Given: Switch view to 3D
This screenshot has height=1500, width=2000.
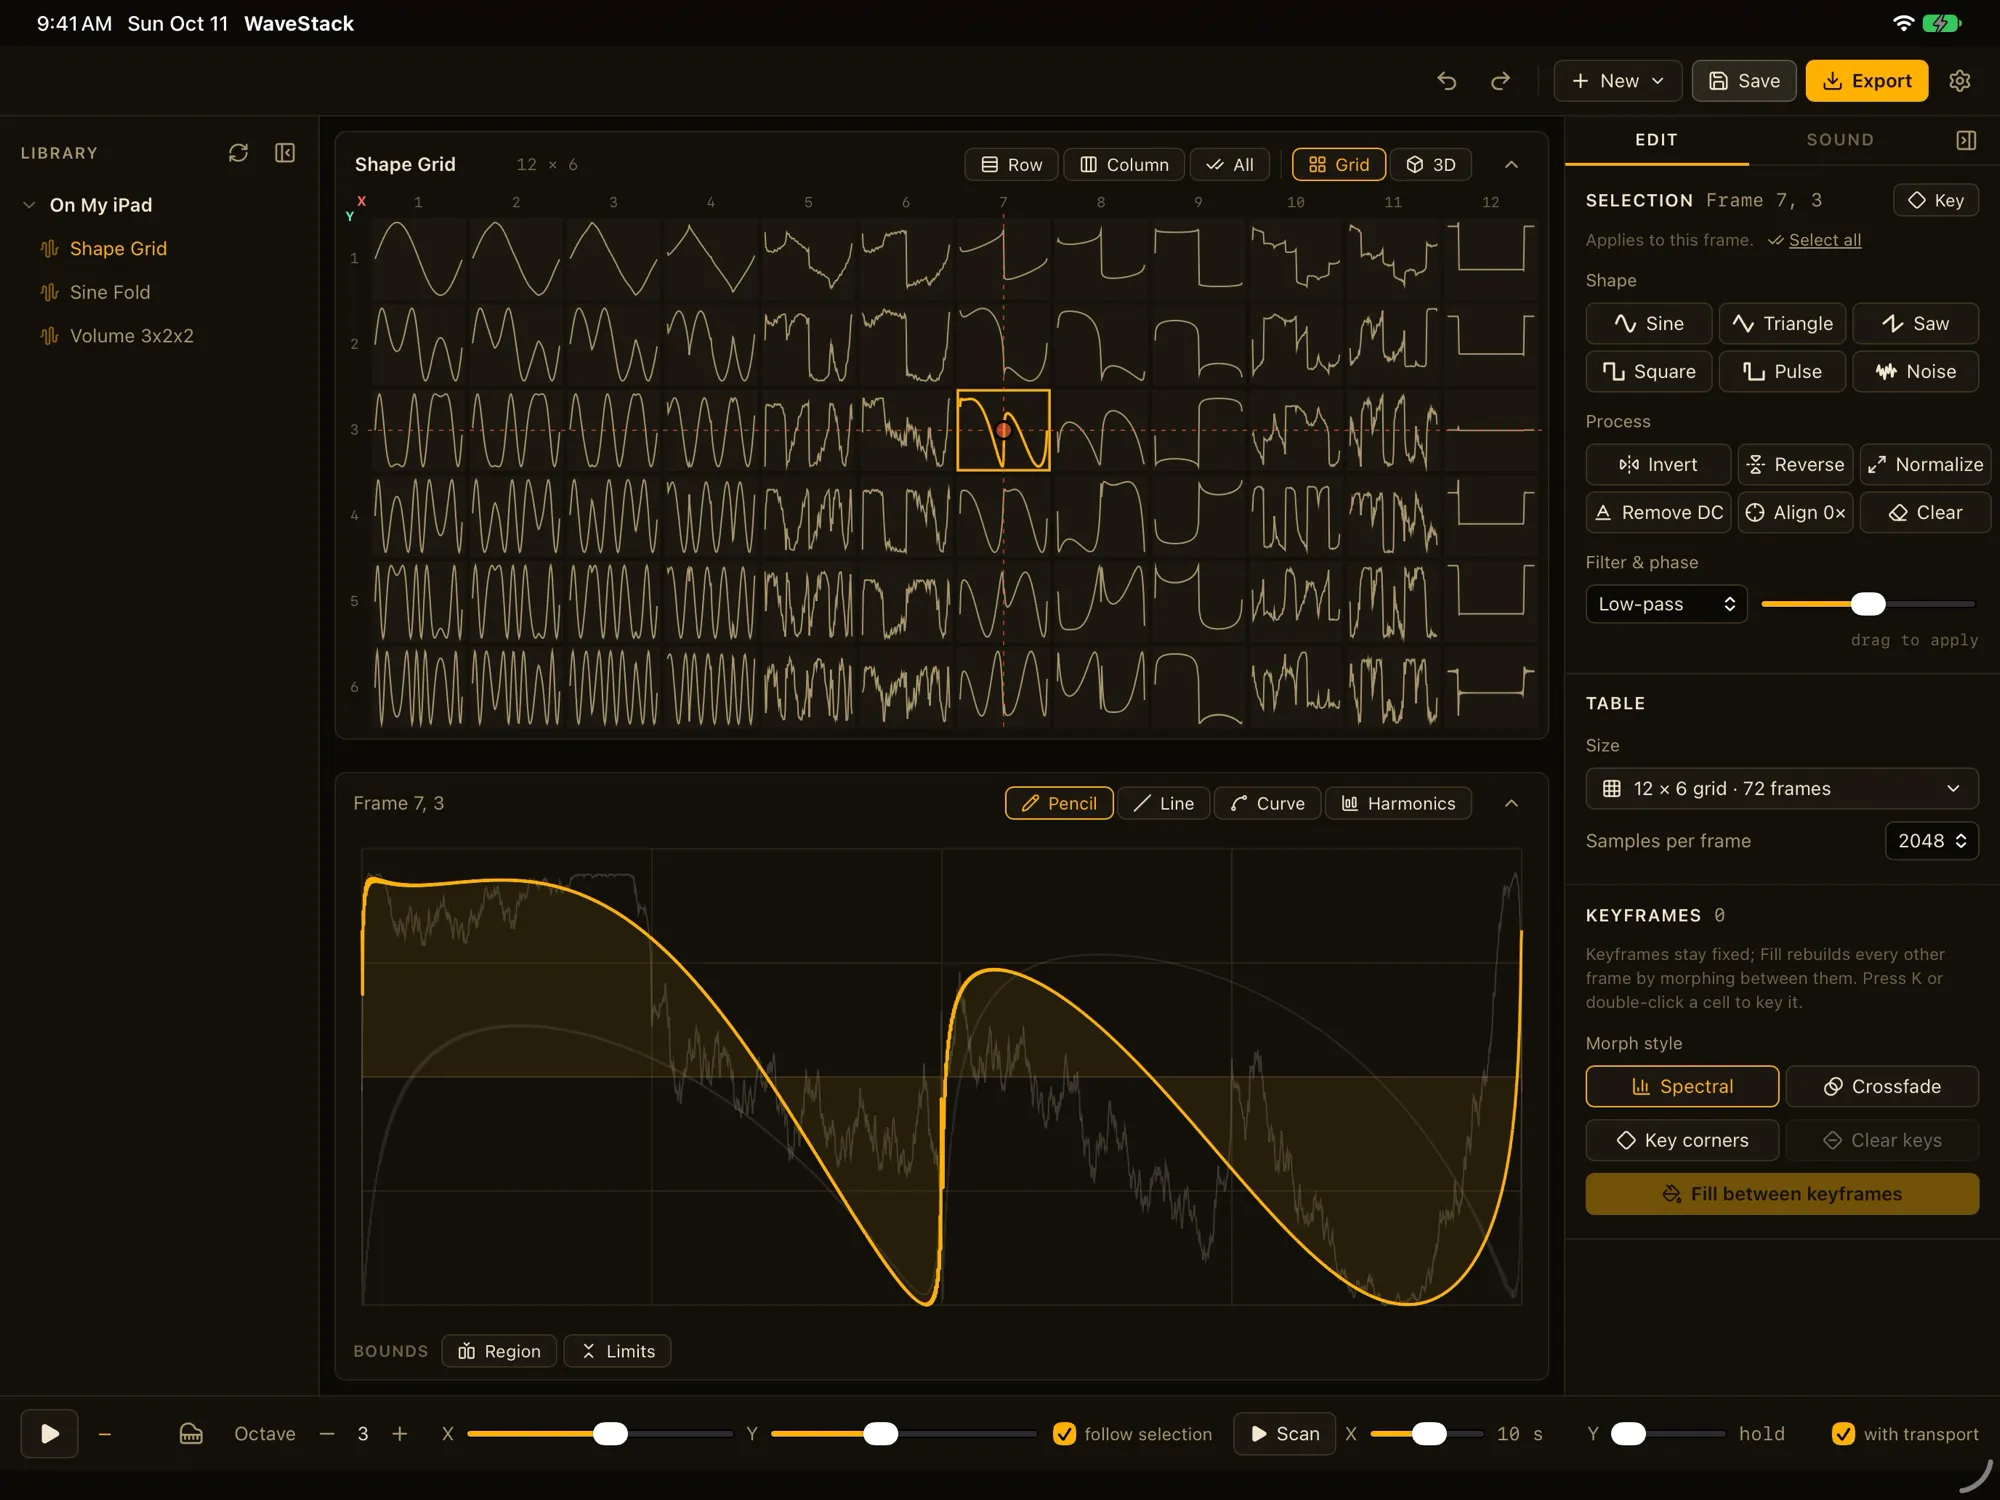Looking at the screenshot, I should pos(1430,164).
